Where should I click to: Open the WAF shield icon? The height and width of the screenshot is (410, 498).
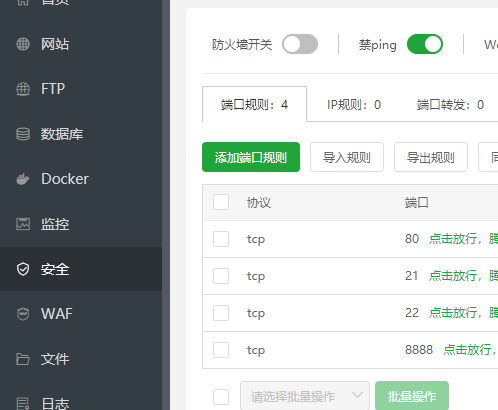tap(23, 314)
